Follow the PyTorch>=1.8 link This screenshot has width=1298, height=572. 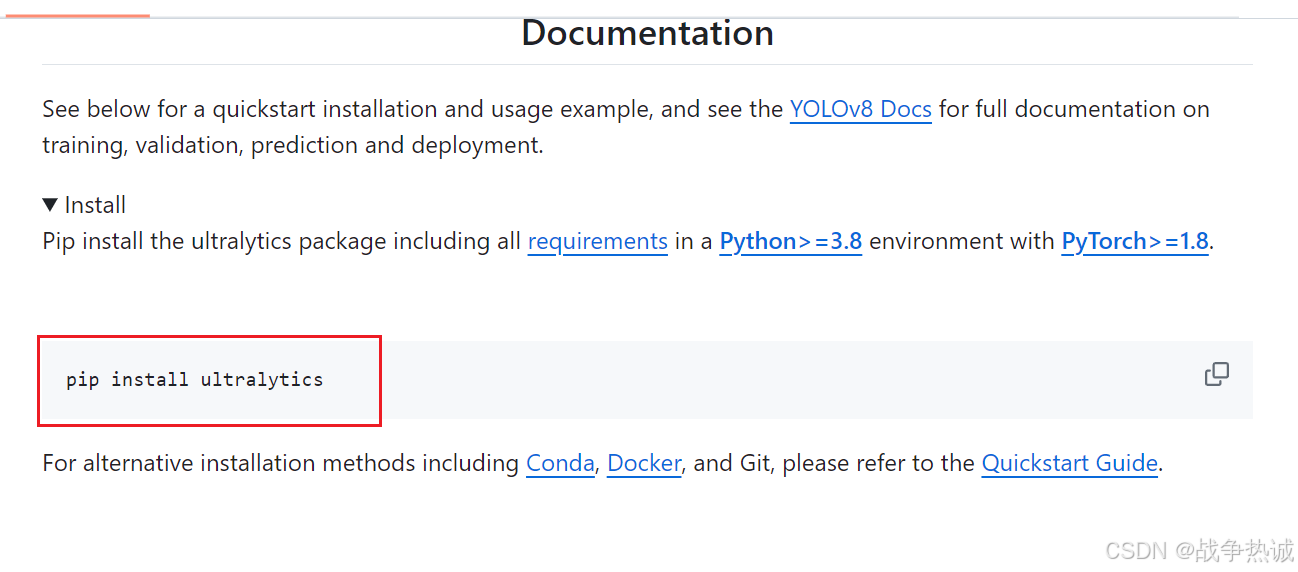(1134, 241)
